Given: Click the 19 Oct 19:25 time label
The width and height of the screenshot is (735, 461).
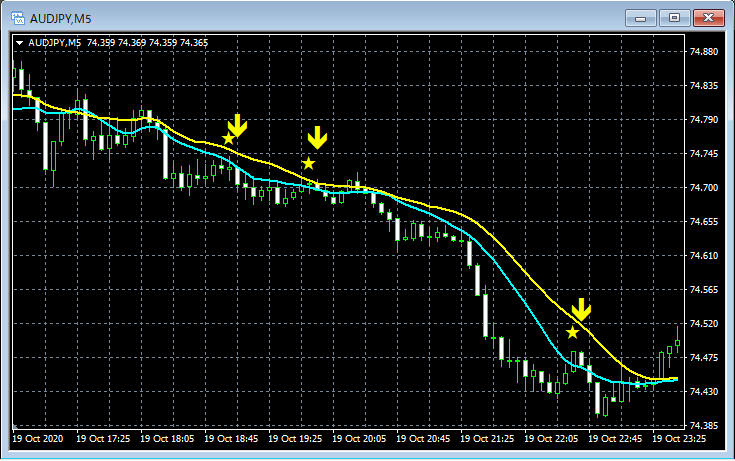Looking at the screenshot, I should point(295,439).
